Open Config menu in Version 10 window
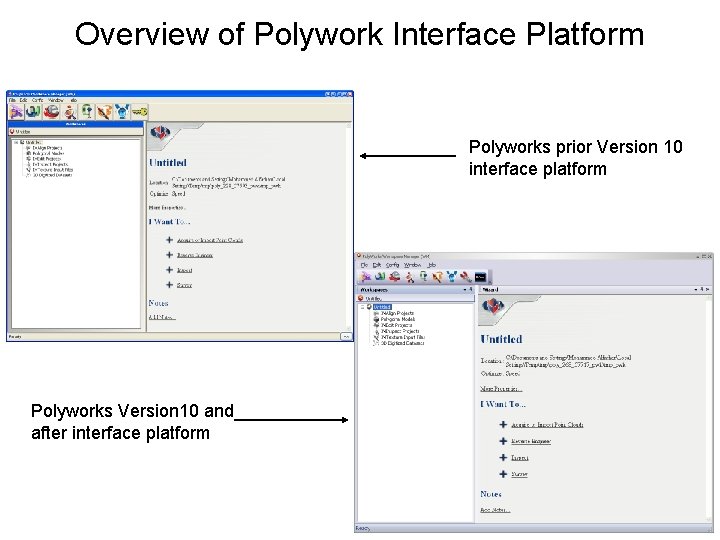 pos(392,265)
